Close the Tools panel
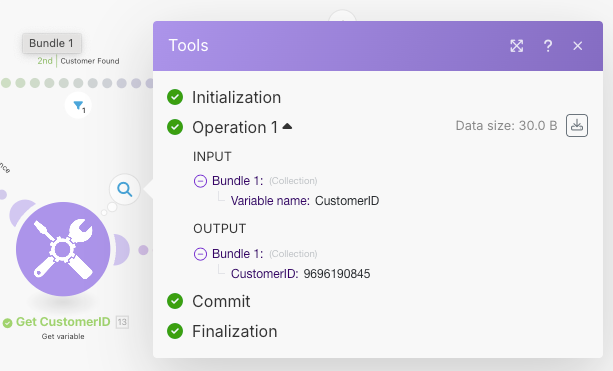Viewport: 613px width, 371px height. pyautogui.click(x=577, y=46)
